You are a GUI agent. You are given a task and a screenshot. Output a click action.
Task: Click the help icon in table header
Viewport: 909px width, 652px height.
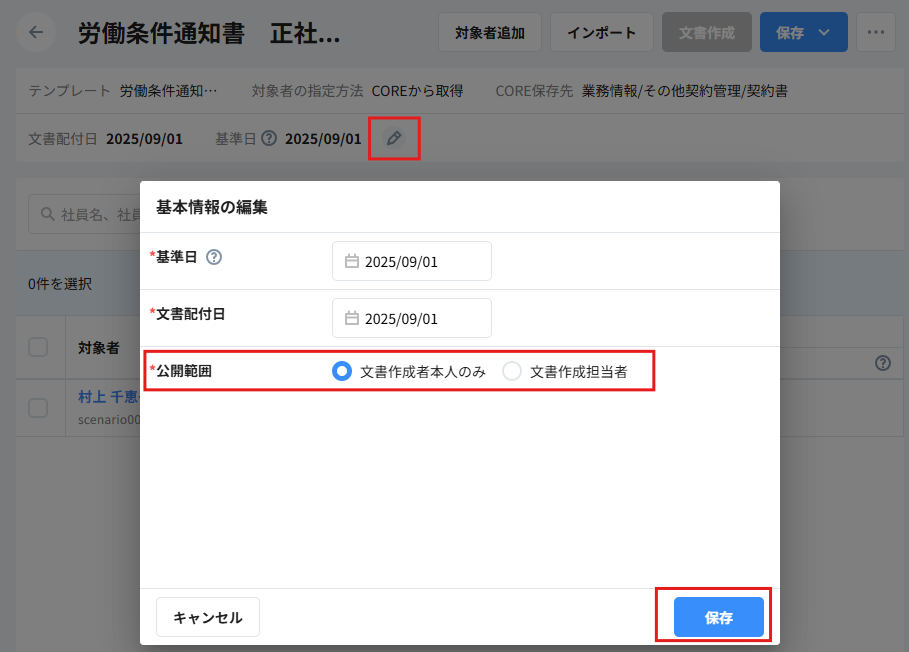point(882,363)
